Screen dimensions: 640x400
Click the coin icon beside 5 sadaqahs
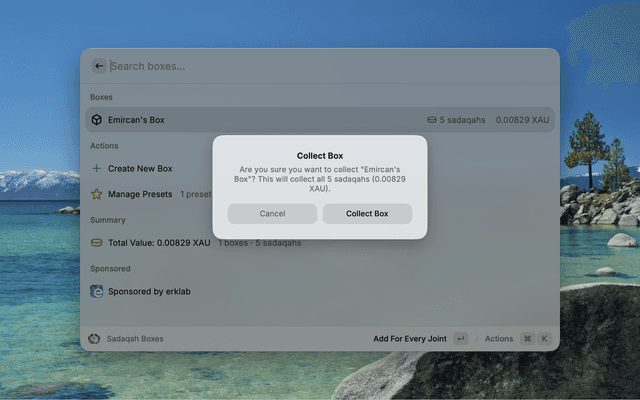tap(431, 120)
